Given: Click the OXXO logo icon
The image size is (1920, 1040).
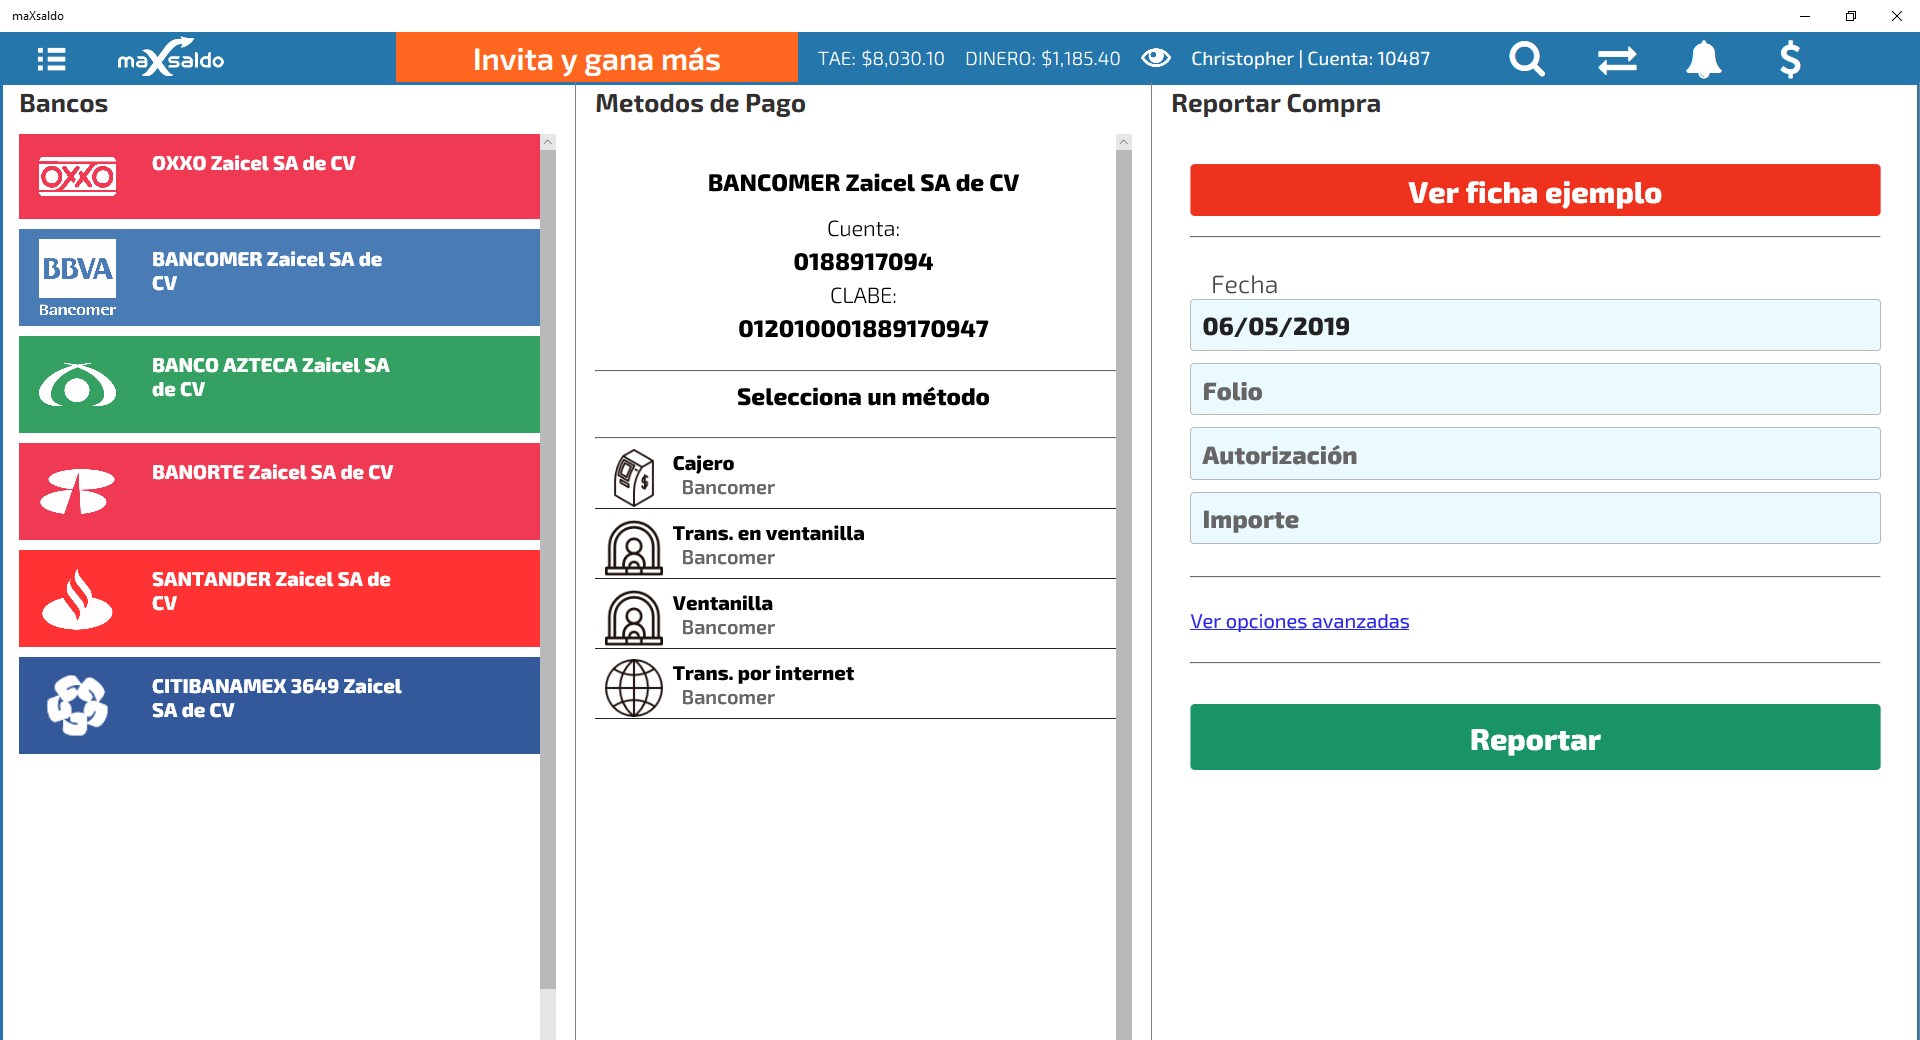Looking at the screenshot, I should (77, 176).
